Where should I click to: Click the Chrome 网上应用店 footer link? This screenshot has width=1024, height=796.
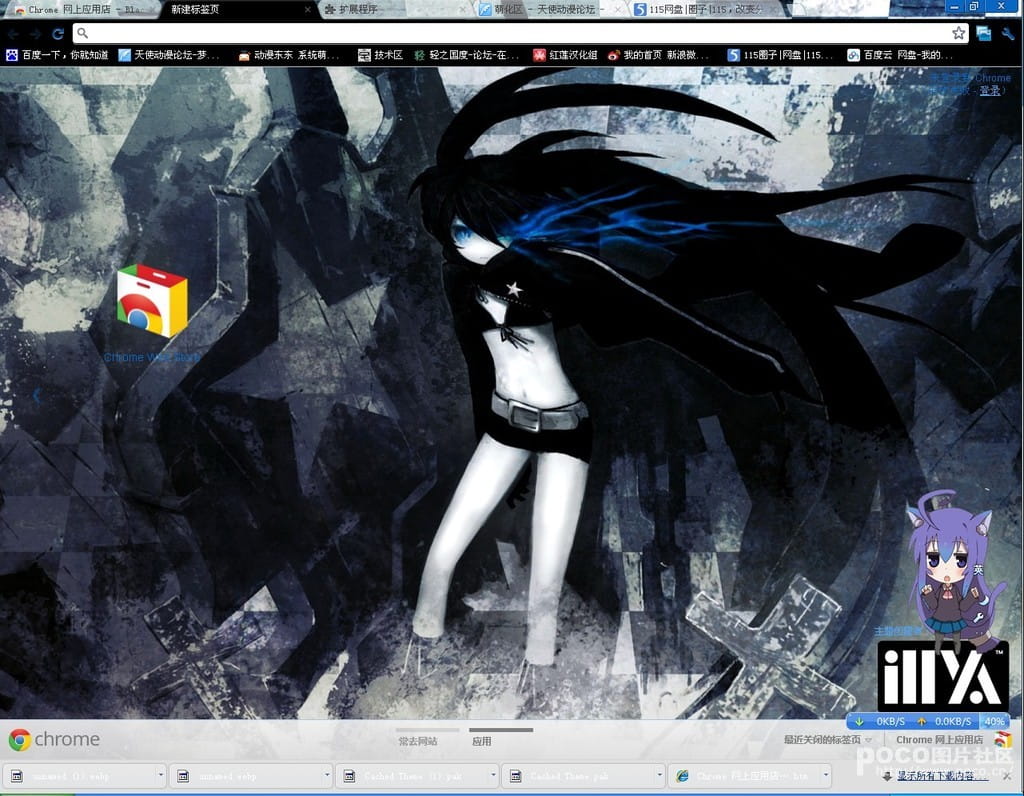tap(939, 740)
